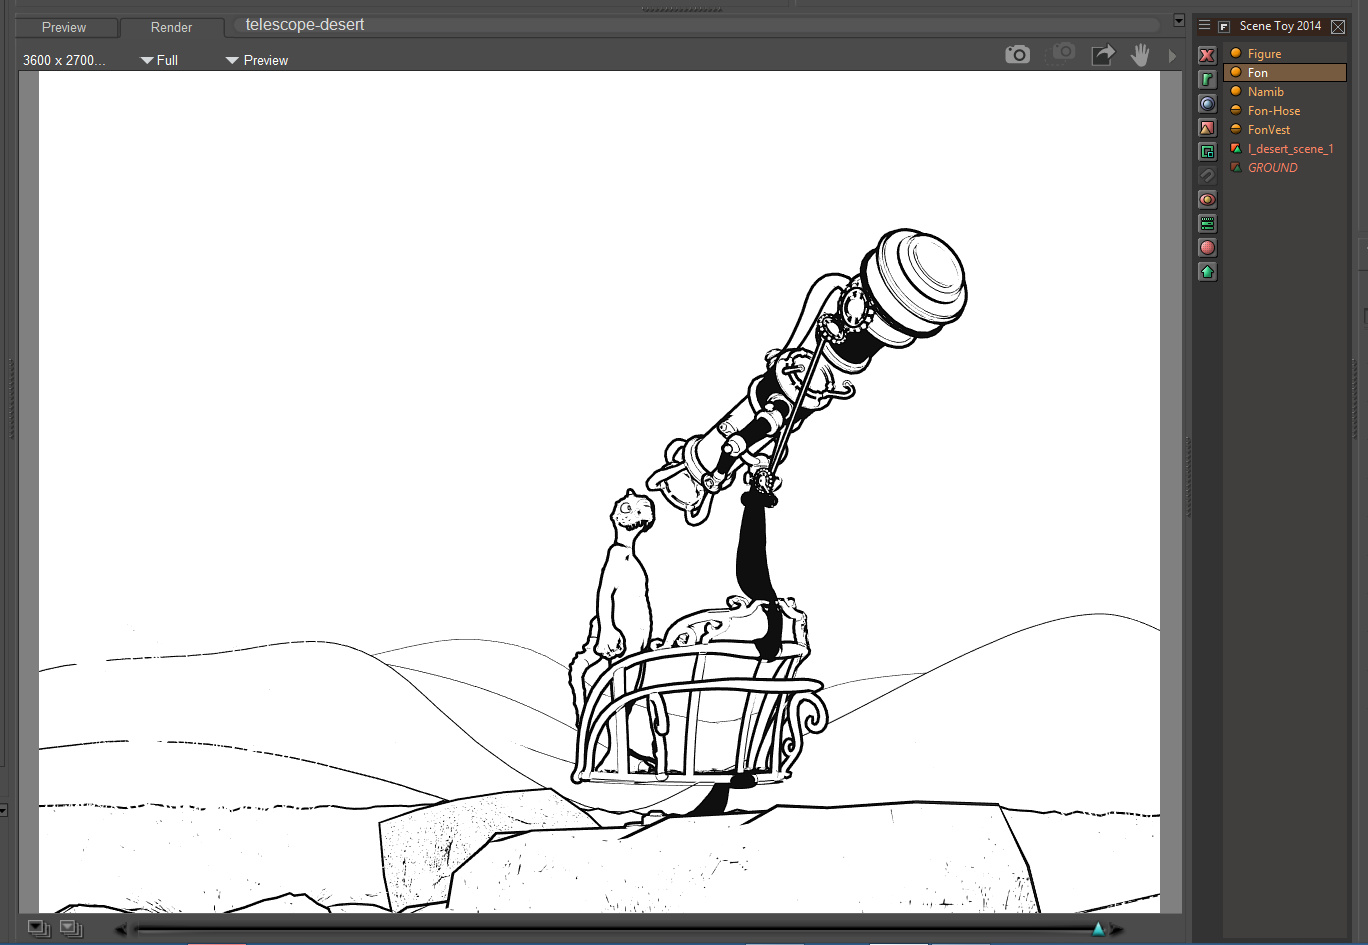Toggle the red eye visibility icon
This screenshot has width=1368, height=945.
click(x=1207, y=200)
